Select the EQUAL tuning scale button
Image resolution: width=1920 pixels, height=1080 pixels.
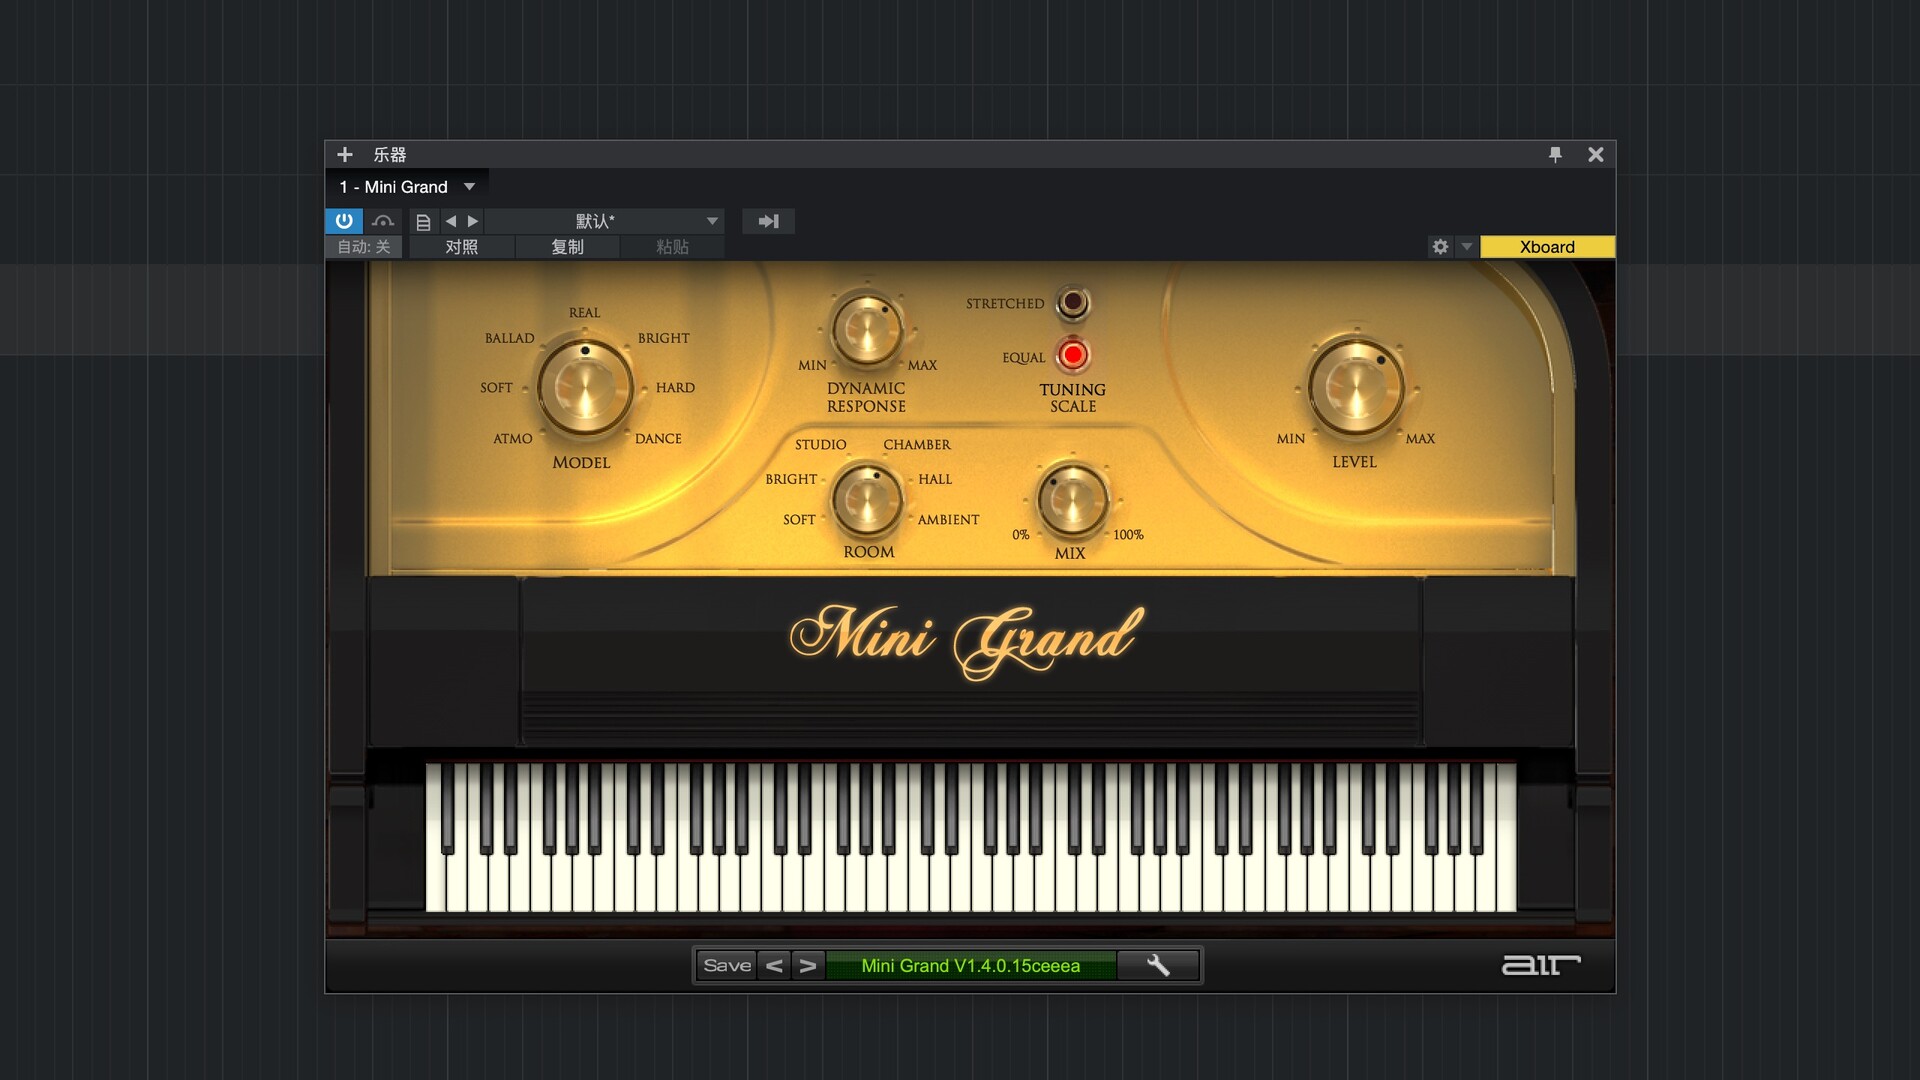[x=1073, y=355]
